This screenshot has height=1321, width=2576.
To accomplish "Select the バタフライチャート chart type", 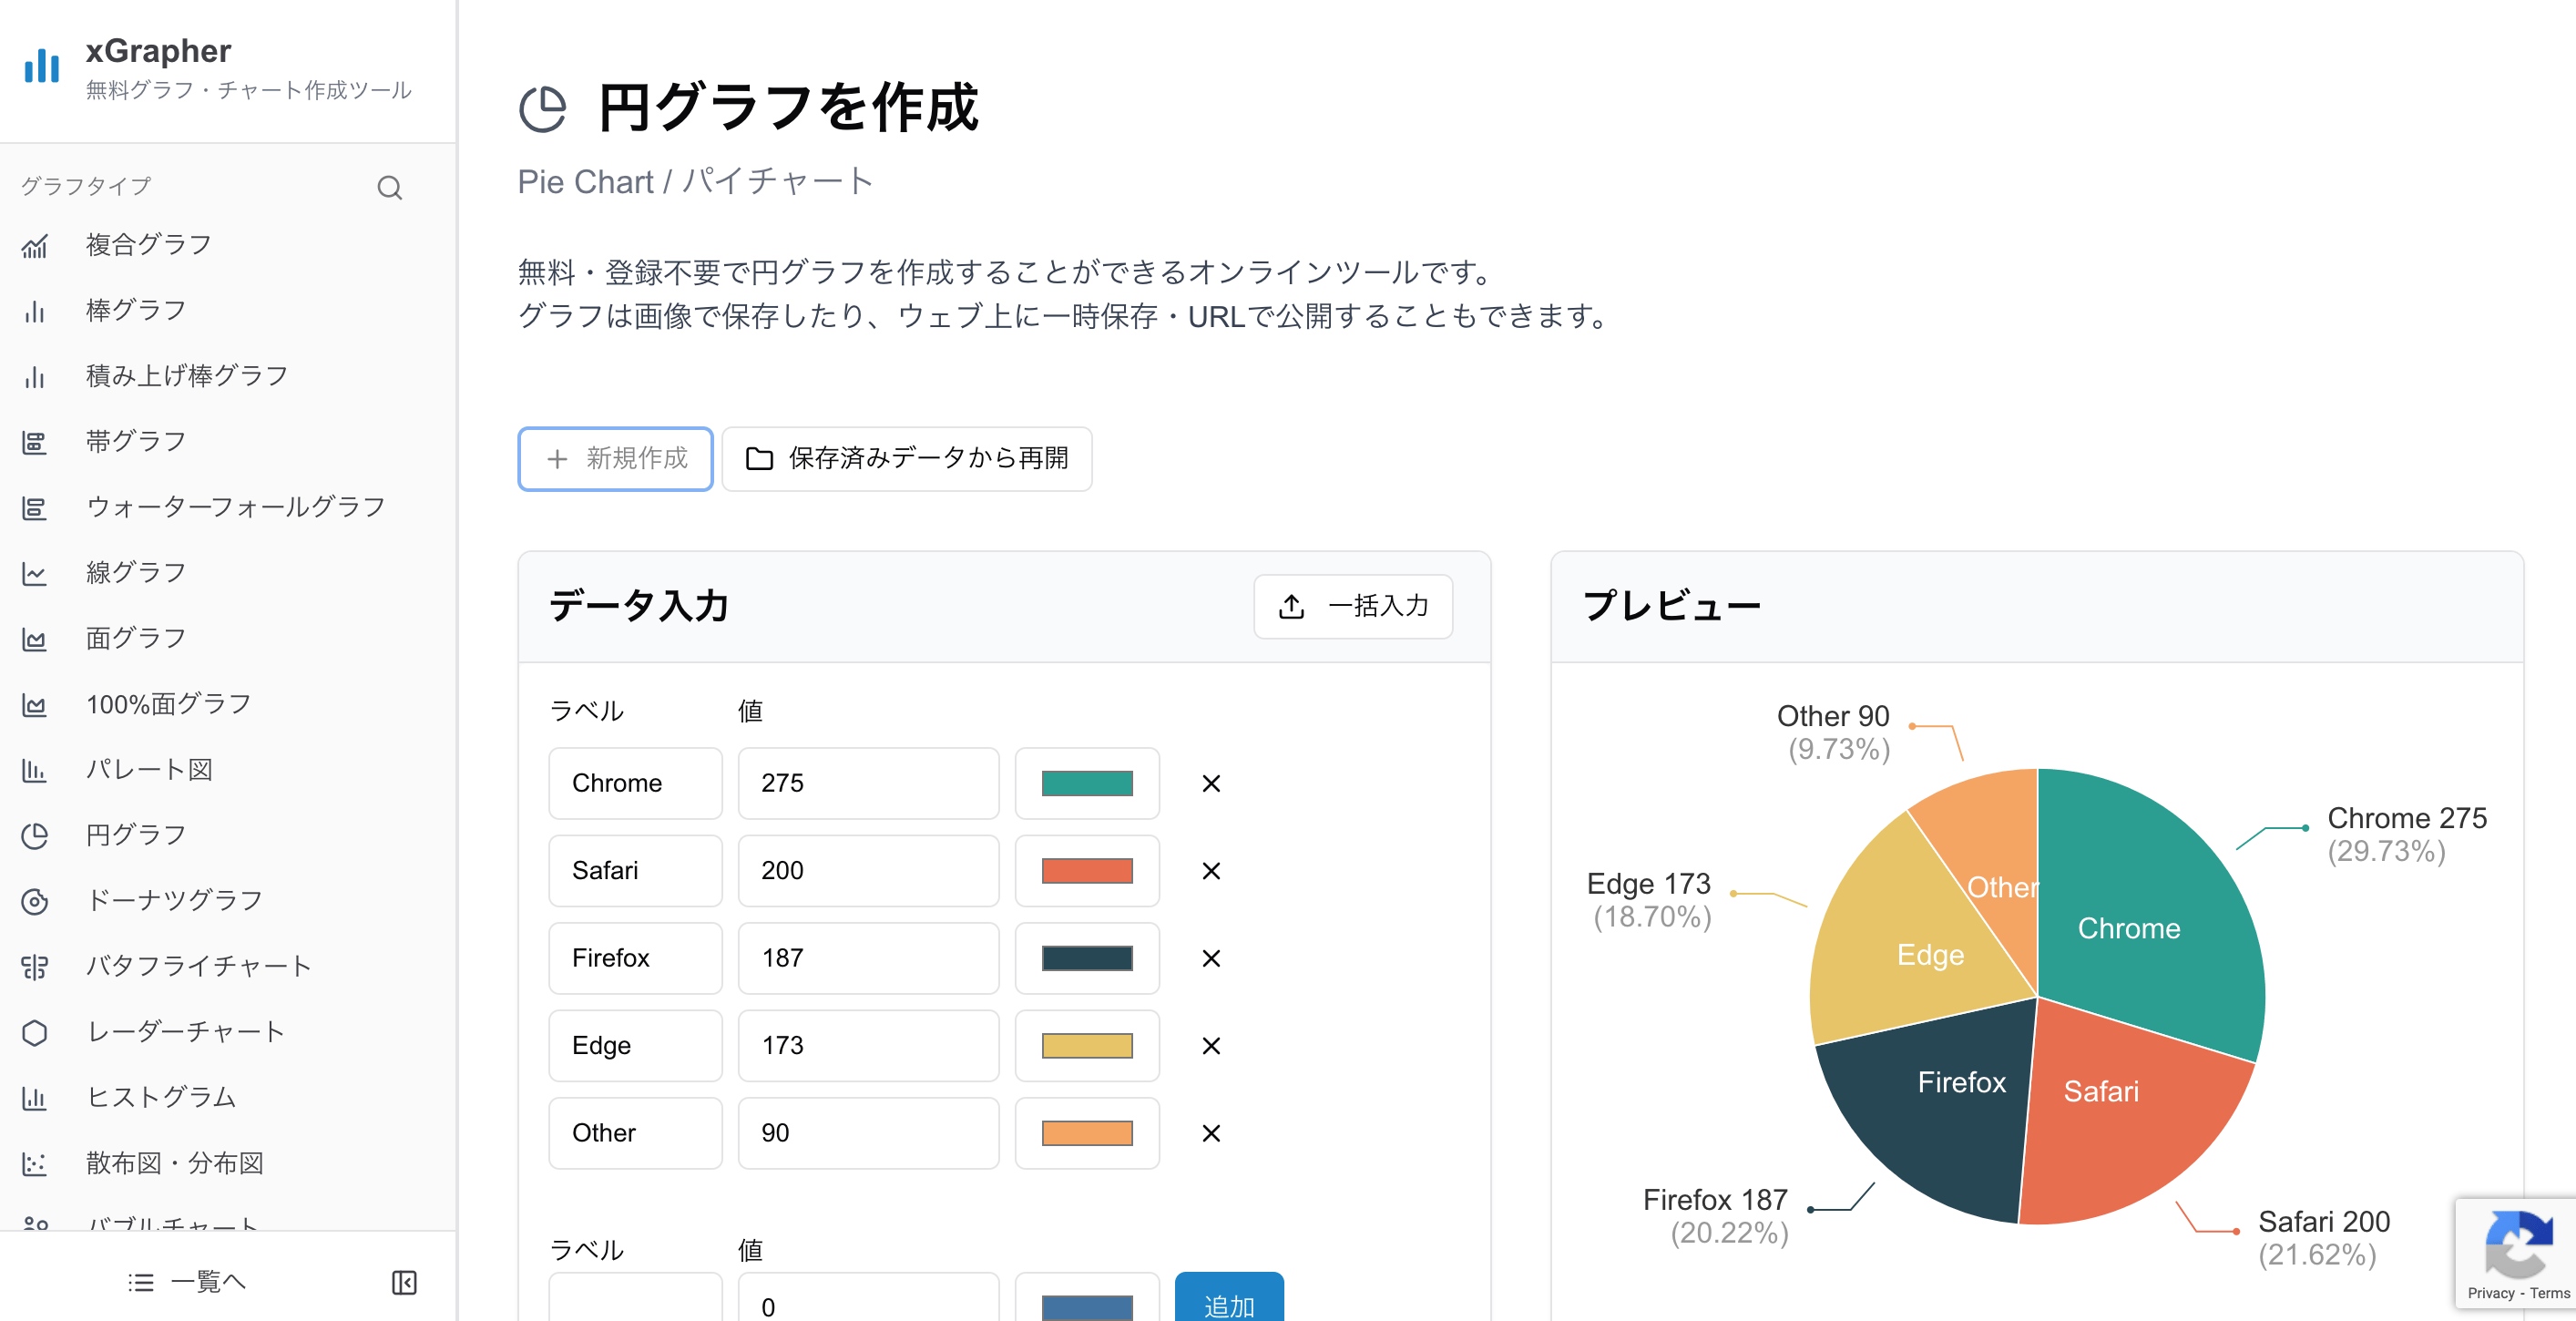I will (199, 965).
